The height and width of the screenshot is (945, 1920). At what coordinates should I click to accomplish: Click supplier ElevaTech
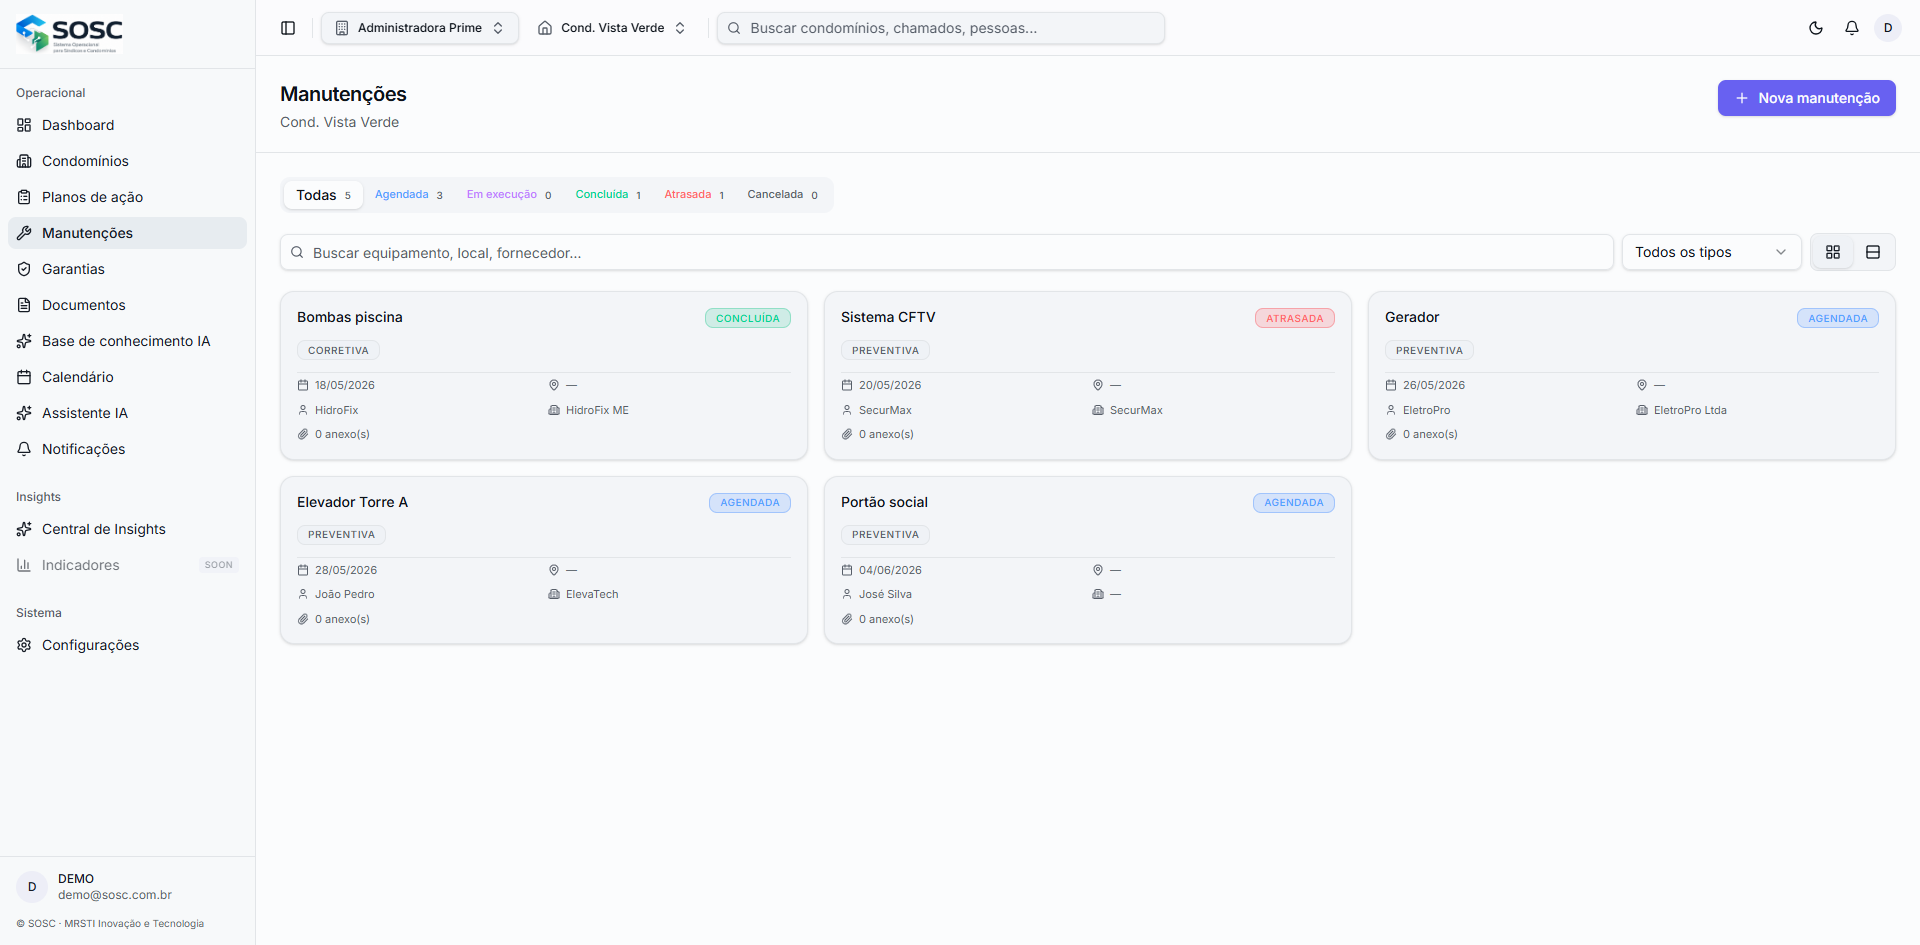point(592,594)
